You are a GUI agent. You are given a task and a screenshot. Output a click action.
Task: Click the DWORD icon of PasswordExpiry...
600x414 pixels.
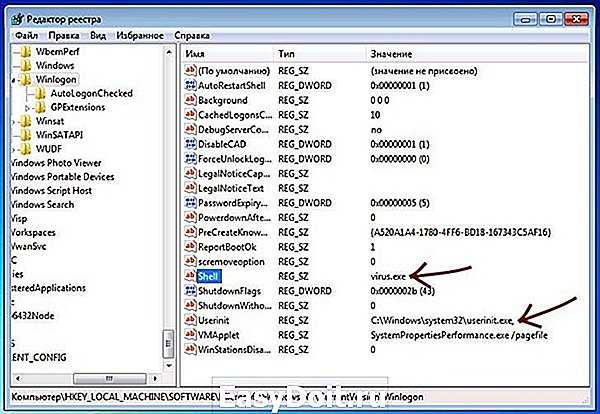coord(191,203)
